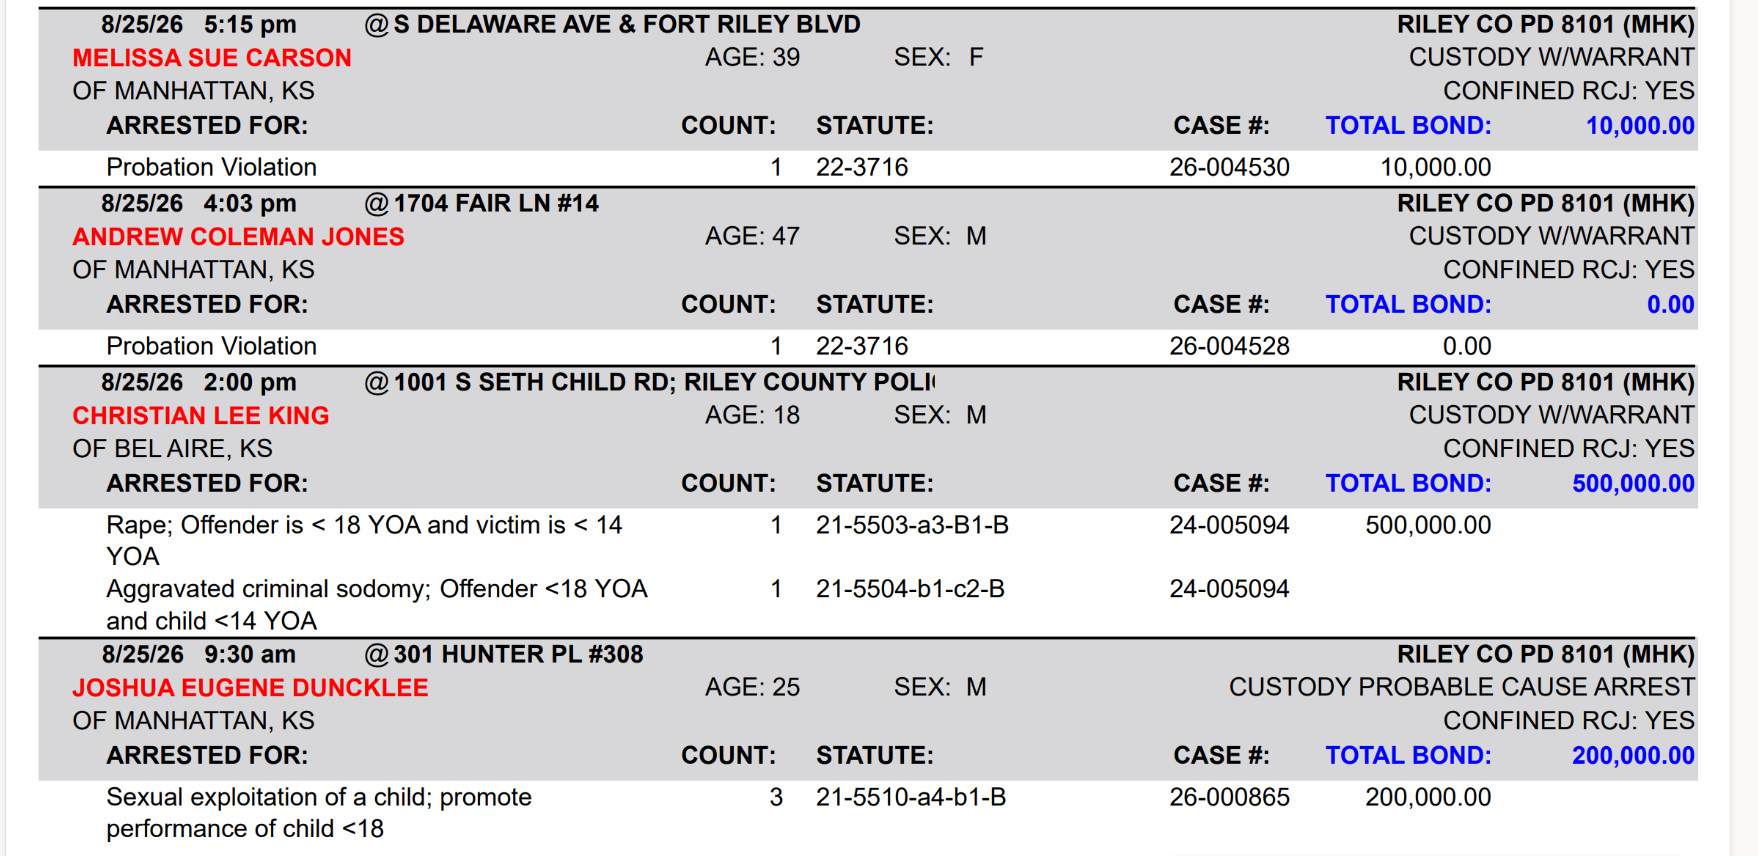Select the name JOSHUA EUGENE DUNCKLEE
1758x856 pixels.
[250, 688]
